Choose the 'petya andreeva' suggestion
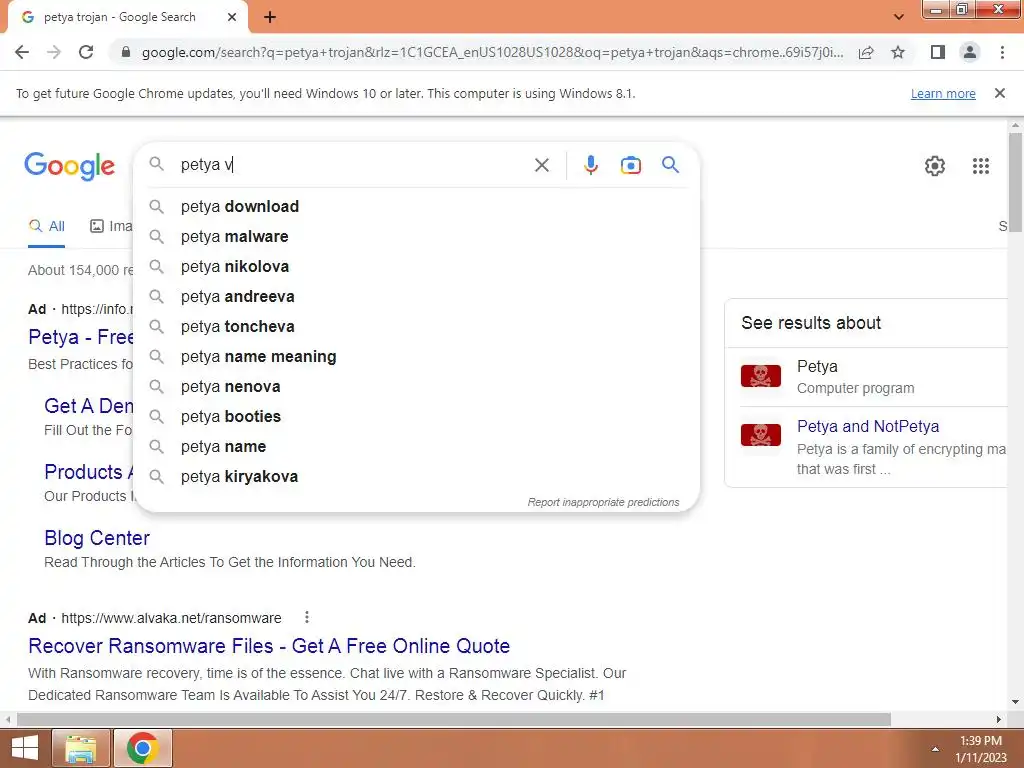 [416, 296]
